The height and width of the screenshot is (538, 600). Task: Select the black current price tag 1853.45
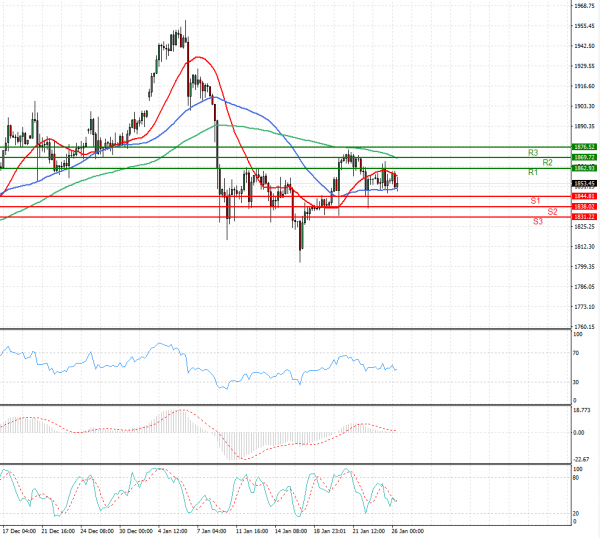(x=584, y=184)
